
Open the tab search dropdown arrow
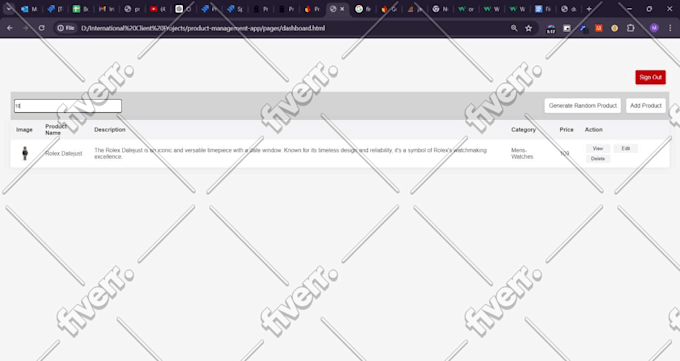pos(9,8)
